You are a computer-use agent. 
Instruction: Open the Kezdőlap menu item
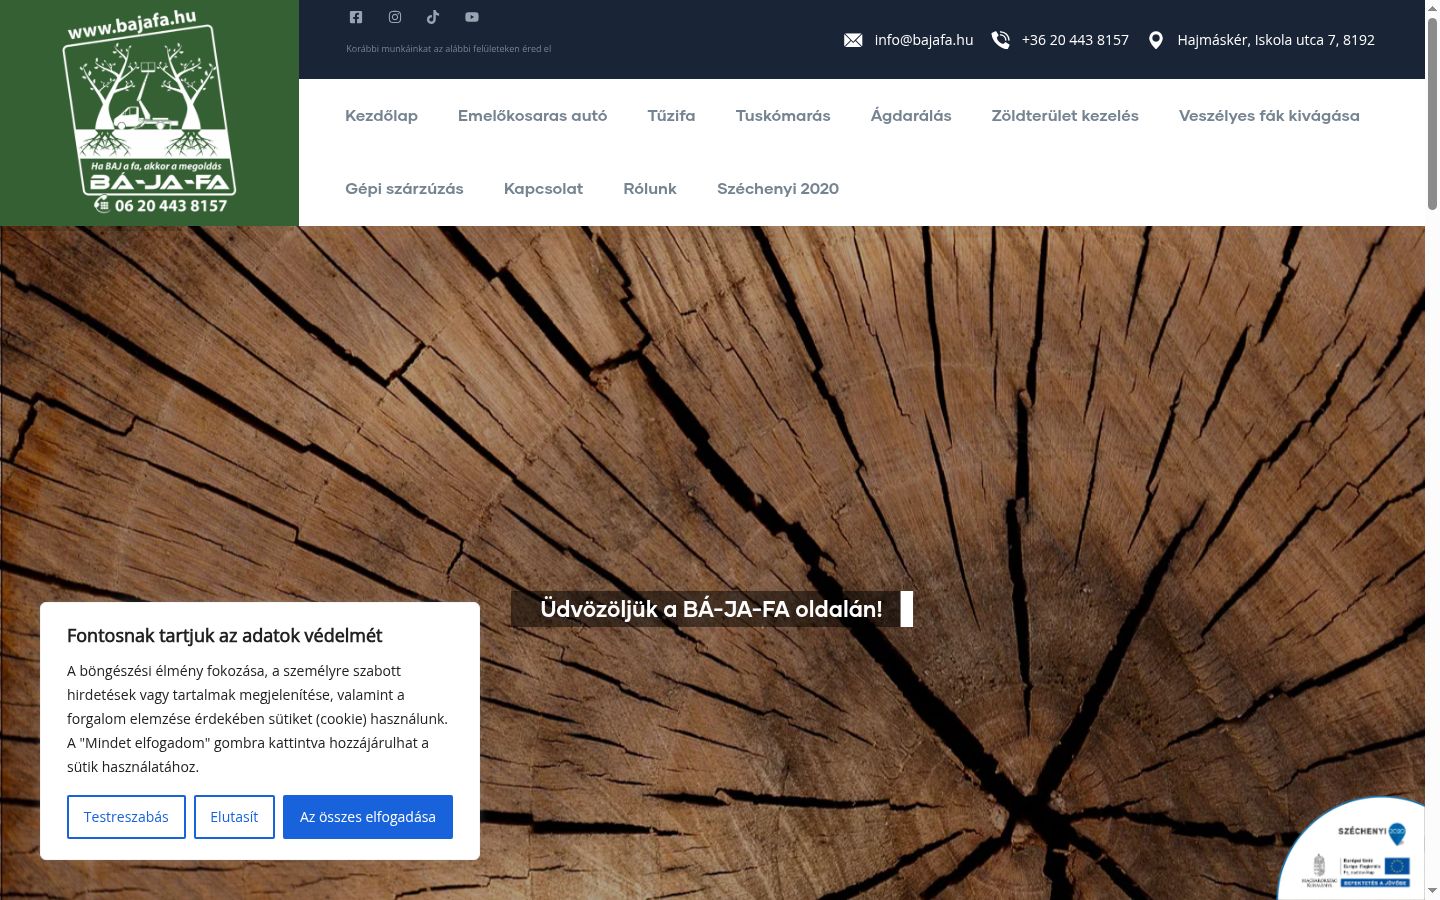click(381, 116)
